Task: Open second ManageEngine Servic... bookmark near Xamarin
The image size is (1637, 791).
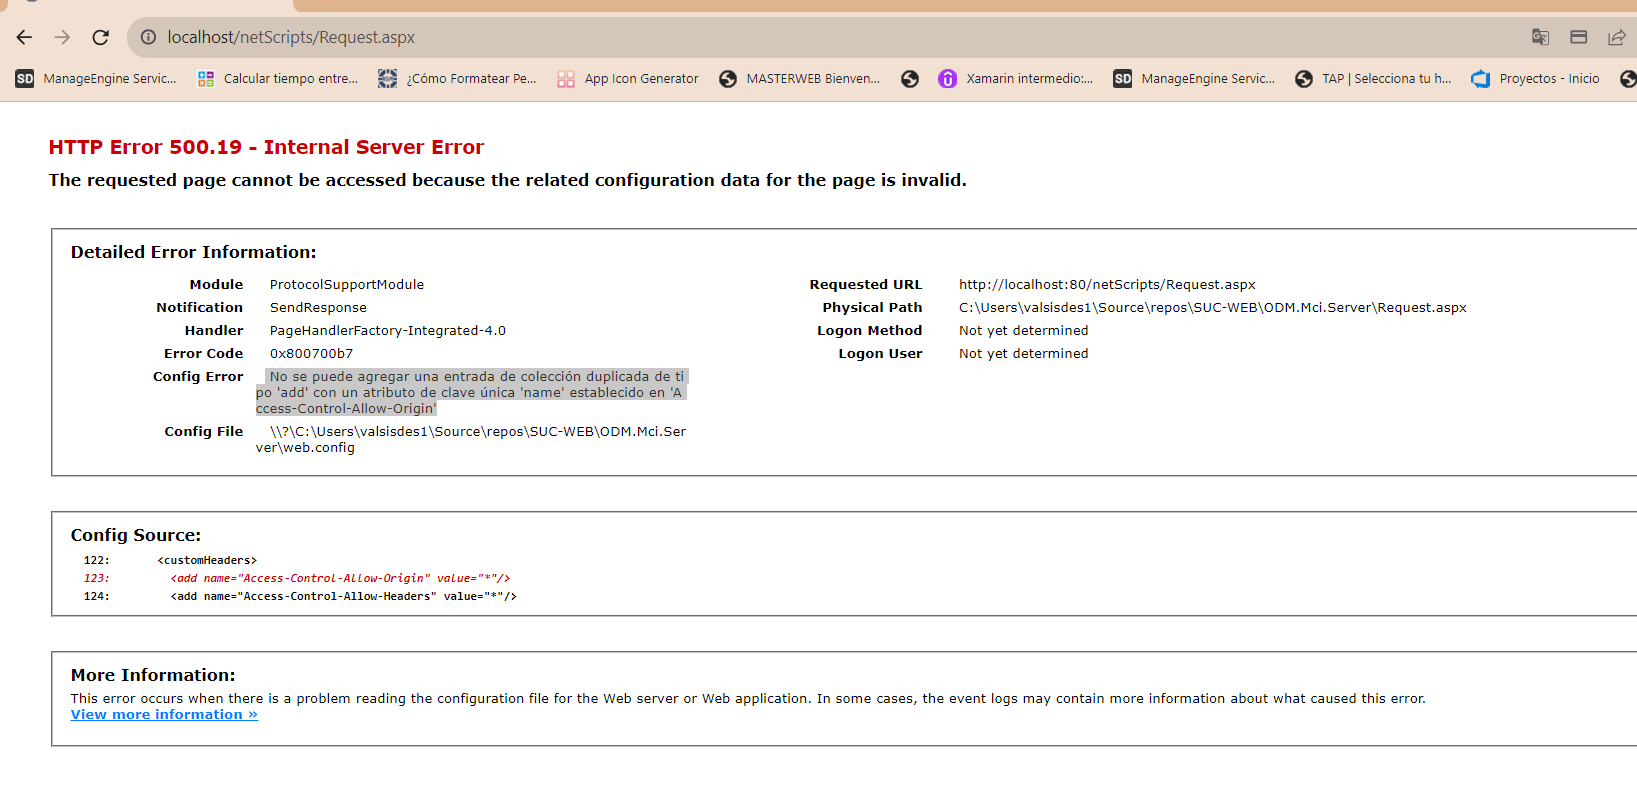Action: (1195, 79)
